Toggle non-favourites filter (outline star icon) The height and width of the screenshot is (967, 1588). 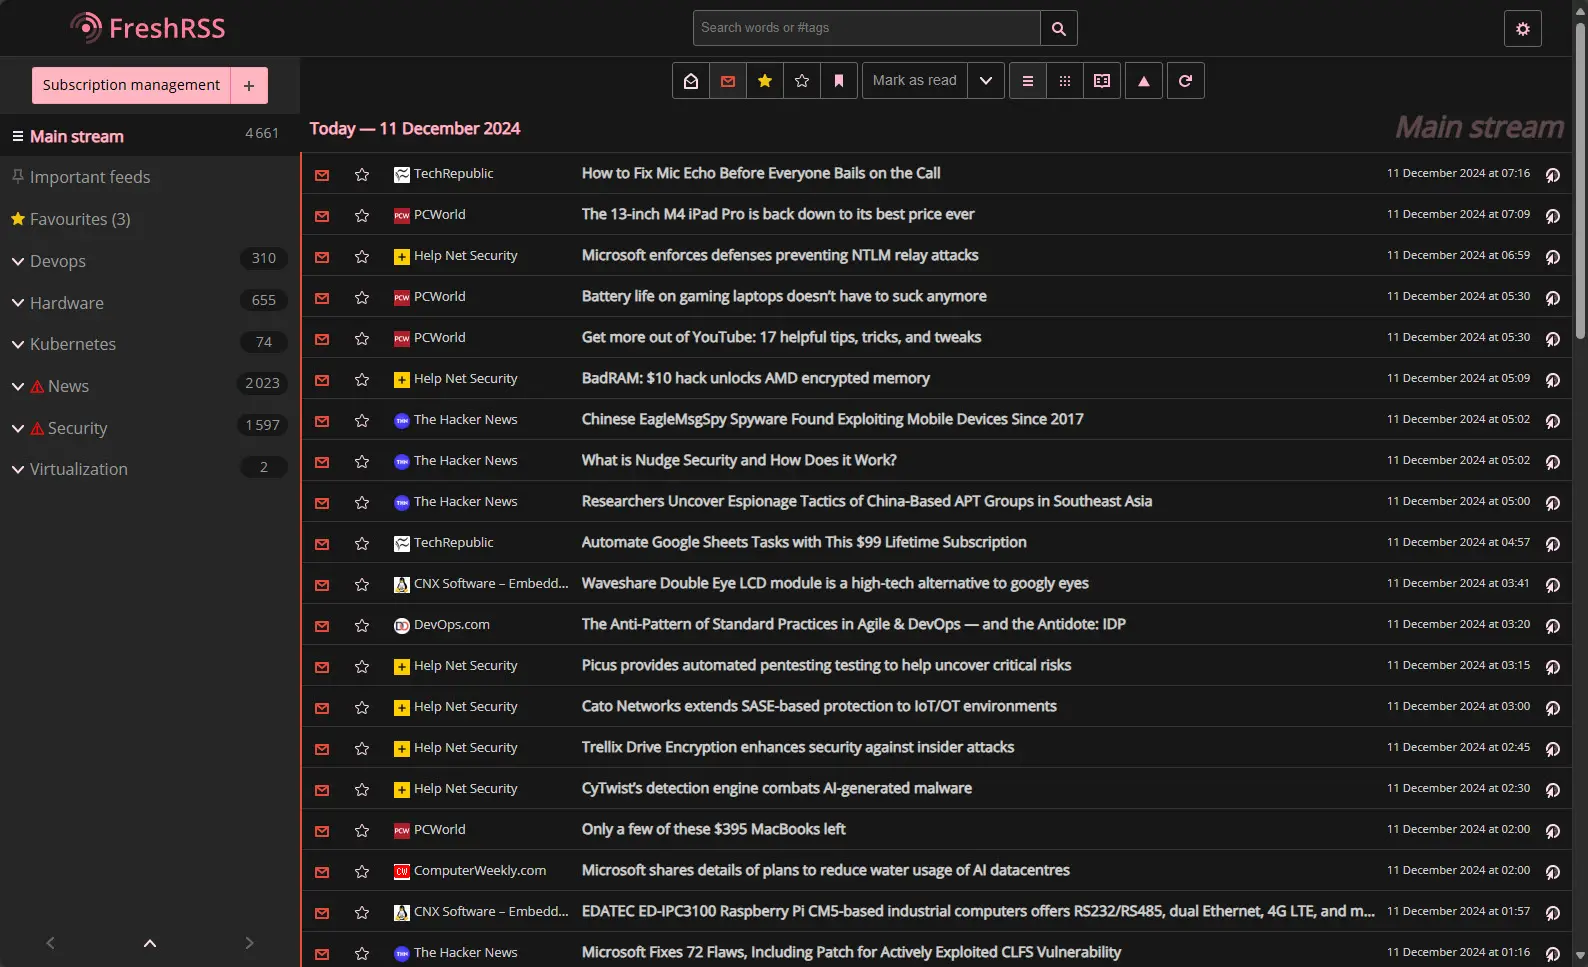802,81
